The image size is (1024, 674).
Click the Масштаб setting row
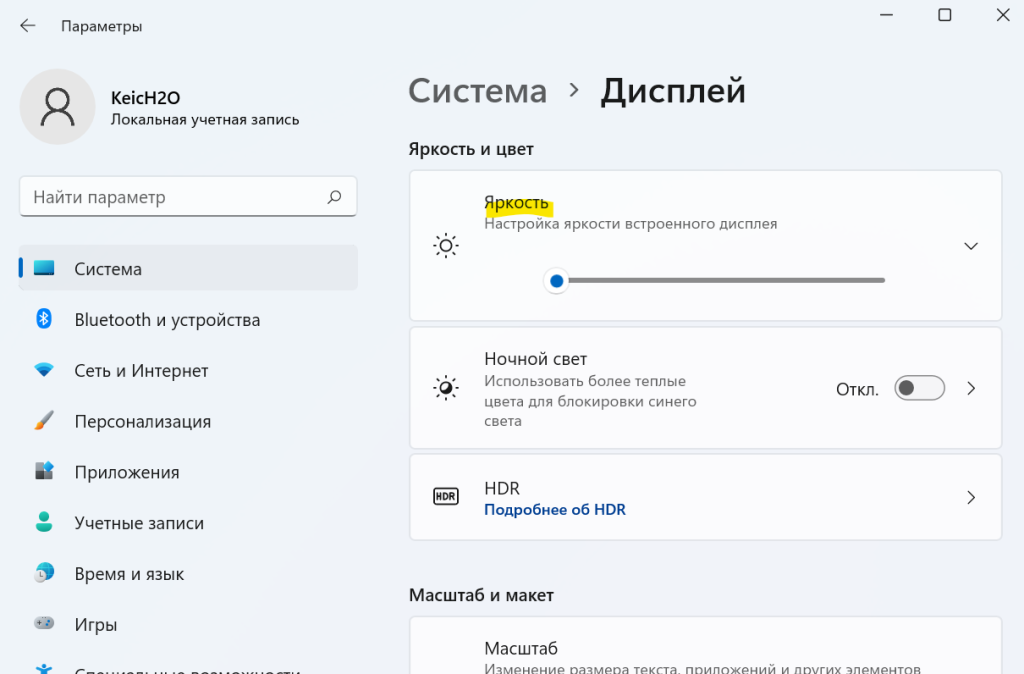pyautogui.click(x=705, y=646)
